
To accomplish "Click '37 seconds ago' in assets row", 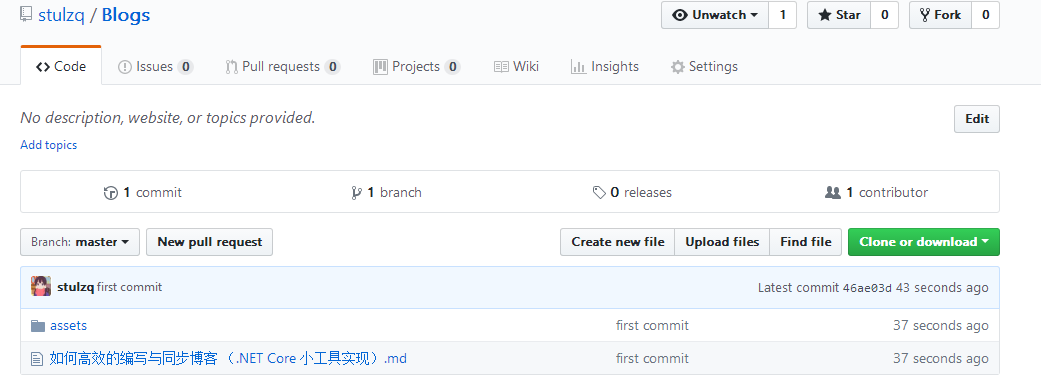I will coord(941,325).
